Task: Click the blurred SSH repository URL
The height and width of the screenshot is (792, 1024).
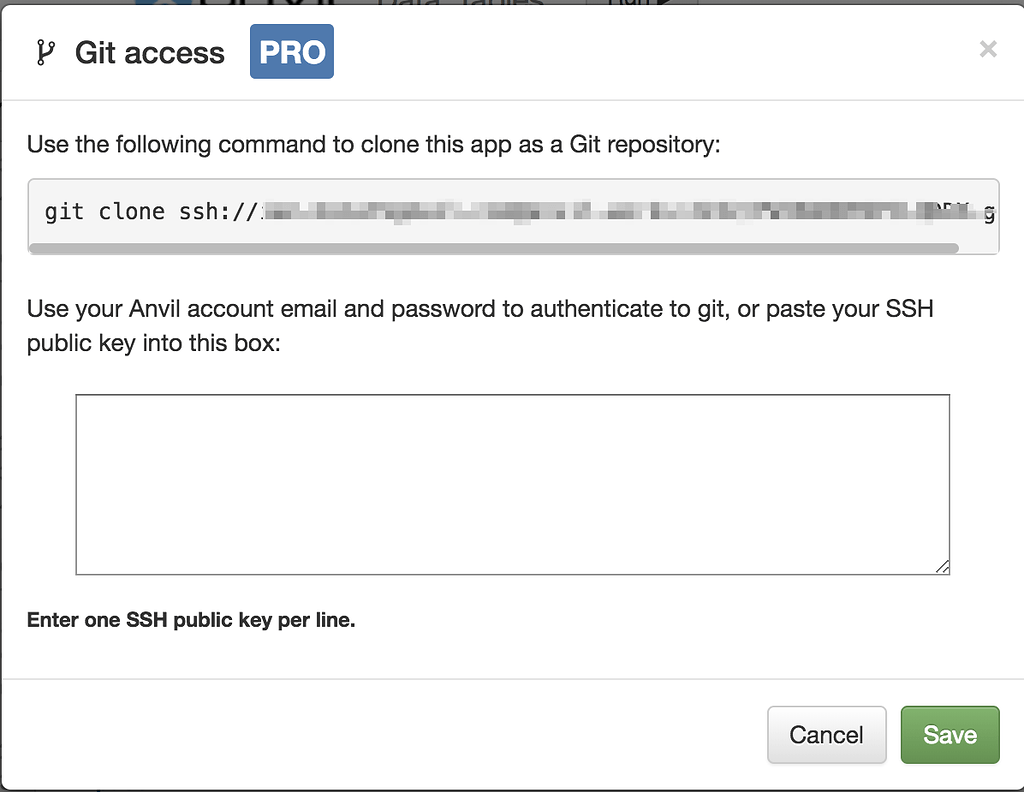Action: 600,212
